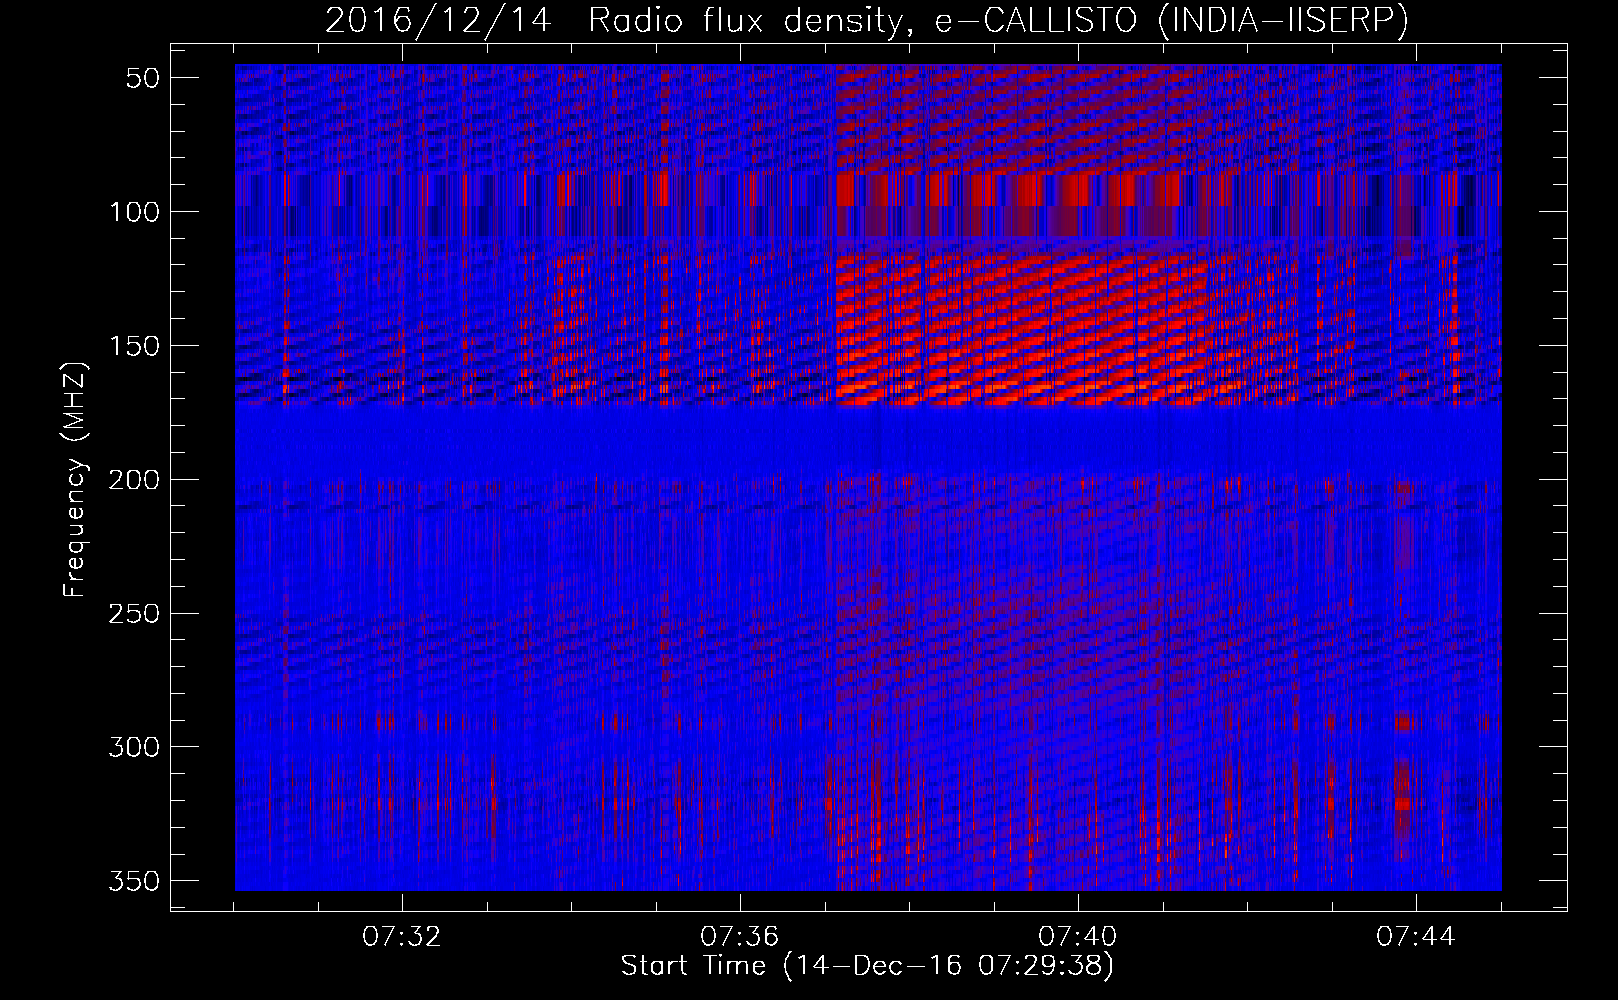1618x1000 pixels.
Task: Click the 50 frequency tick label
Action: [144, 78]
